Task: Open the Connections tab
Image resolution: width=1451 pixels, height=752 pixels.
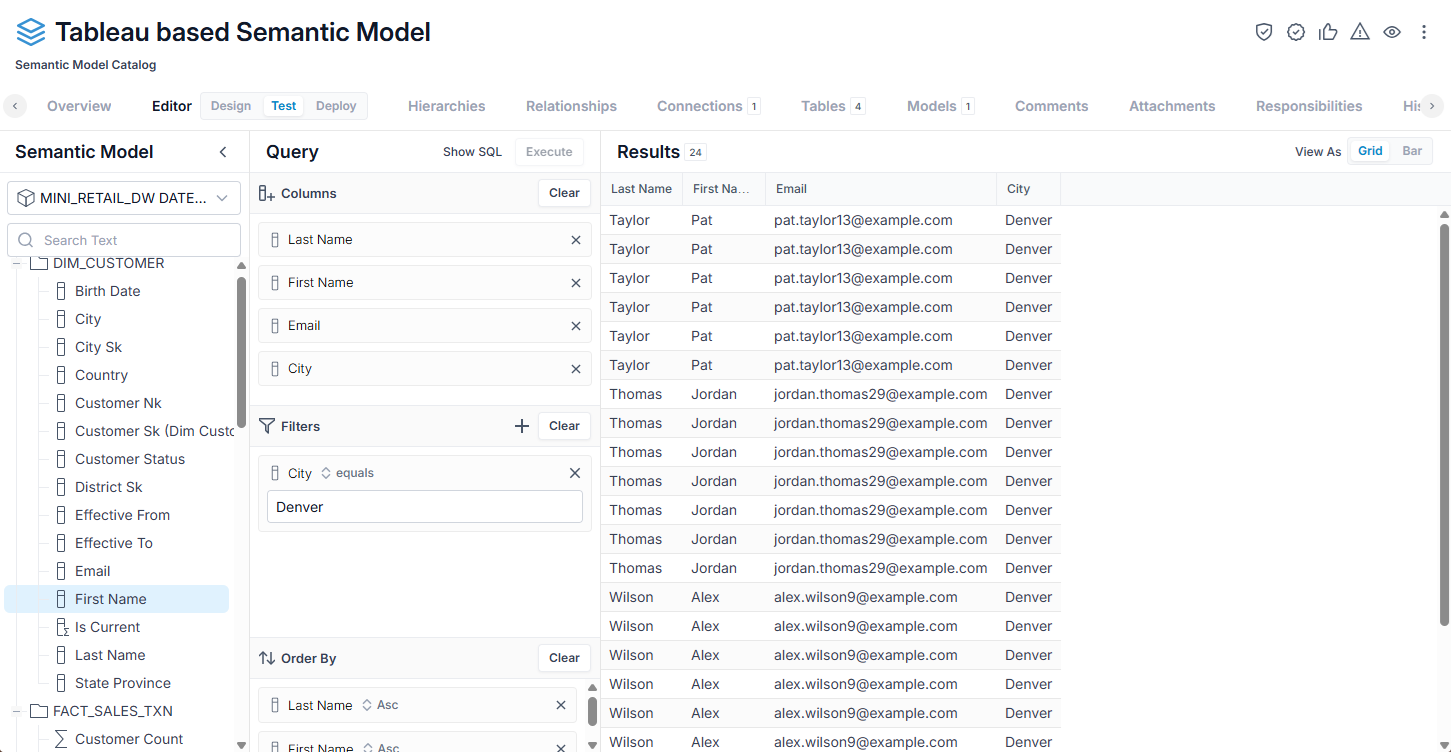Action: tap(708, 106)
